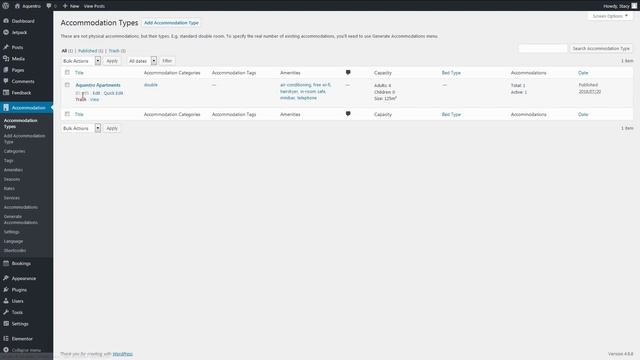This screenshot has width=640, height=360.
Task: Open the bottom Bulk Actions dropdown
Action: (x=81, y=128)
